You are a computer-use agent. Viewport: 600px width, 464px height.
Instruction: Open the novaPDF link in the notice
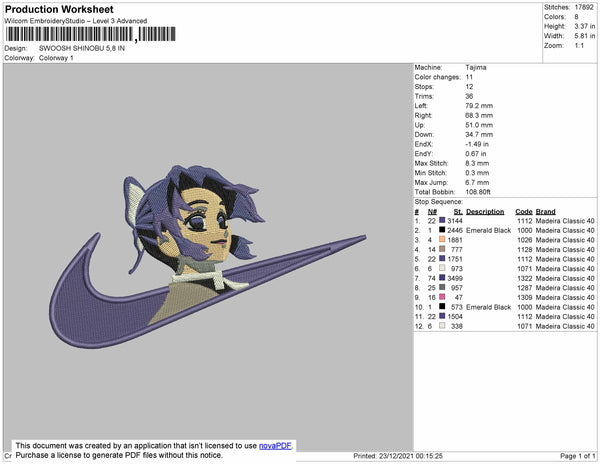pyautogui.click(x=276, y=446)
